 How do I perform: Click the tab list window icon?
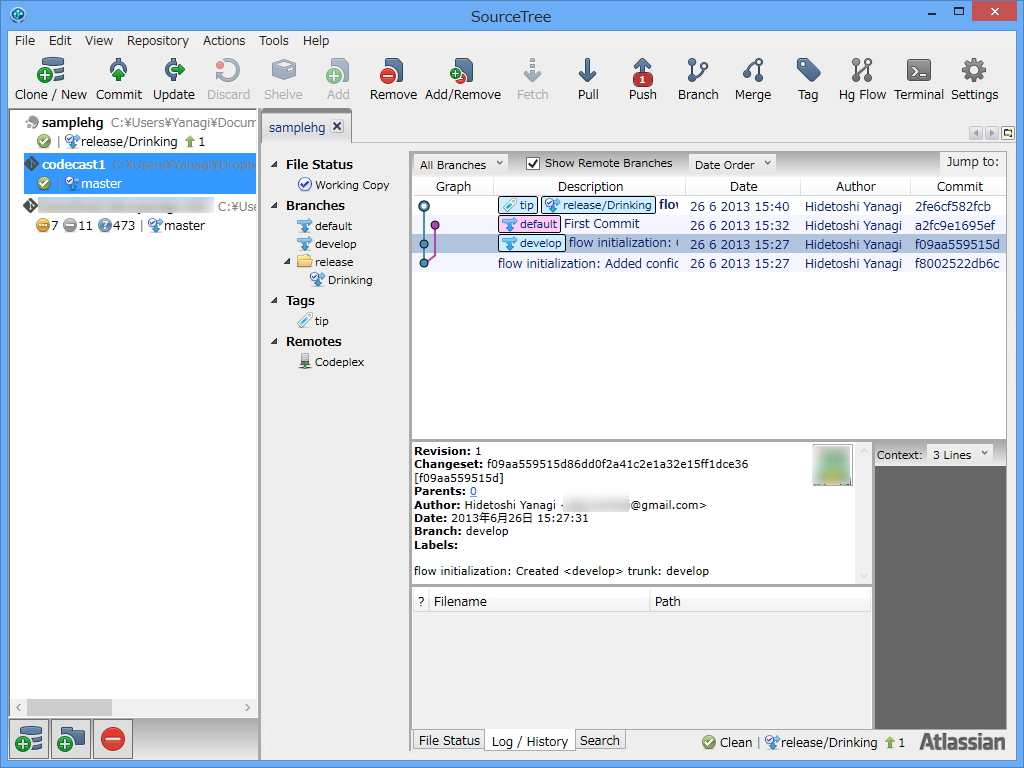click(1008, 133)
